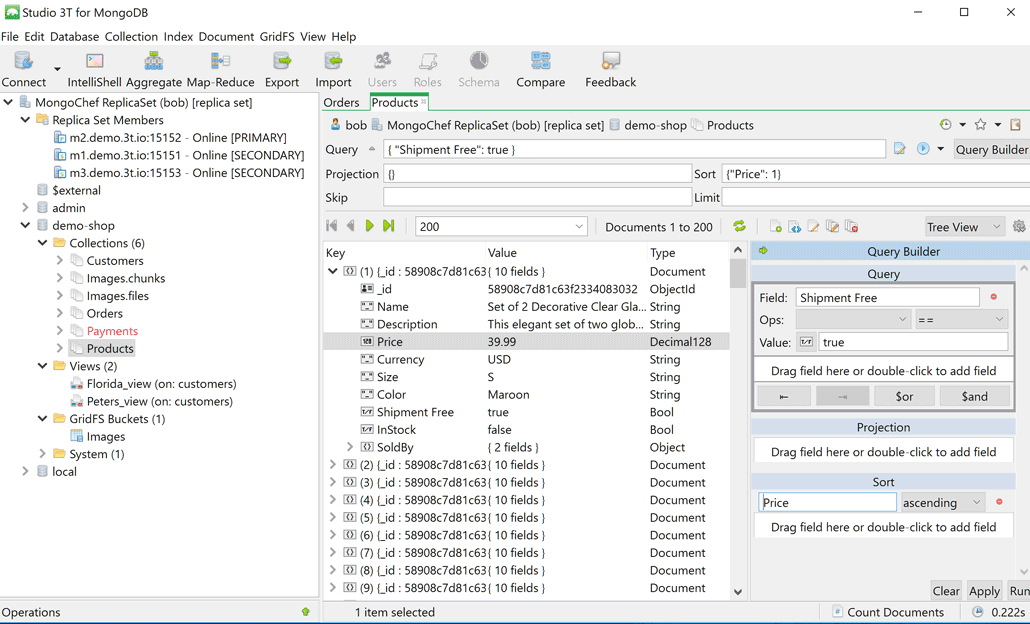Click Count Documents in the status bar
The image size is (1030, 624).
[x=887, y=612]
